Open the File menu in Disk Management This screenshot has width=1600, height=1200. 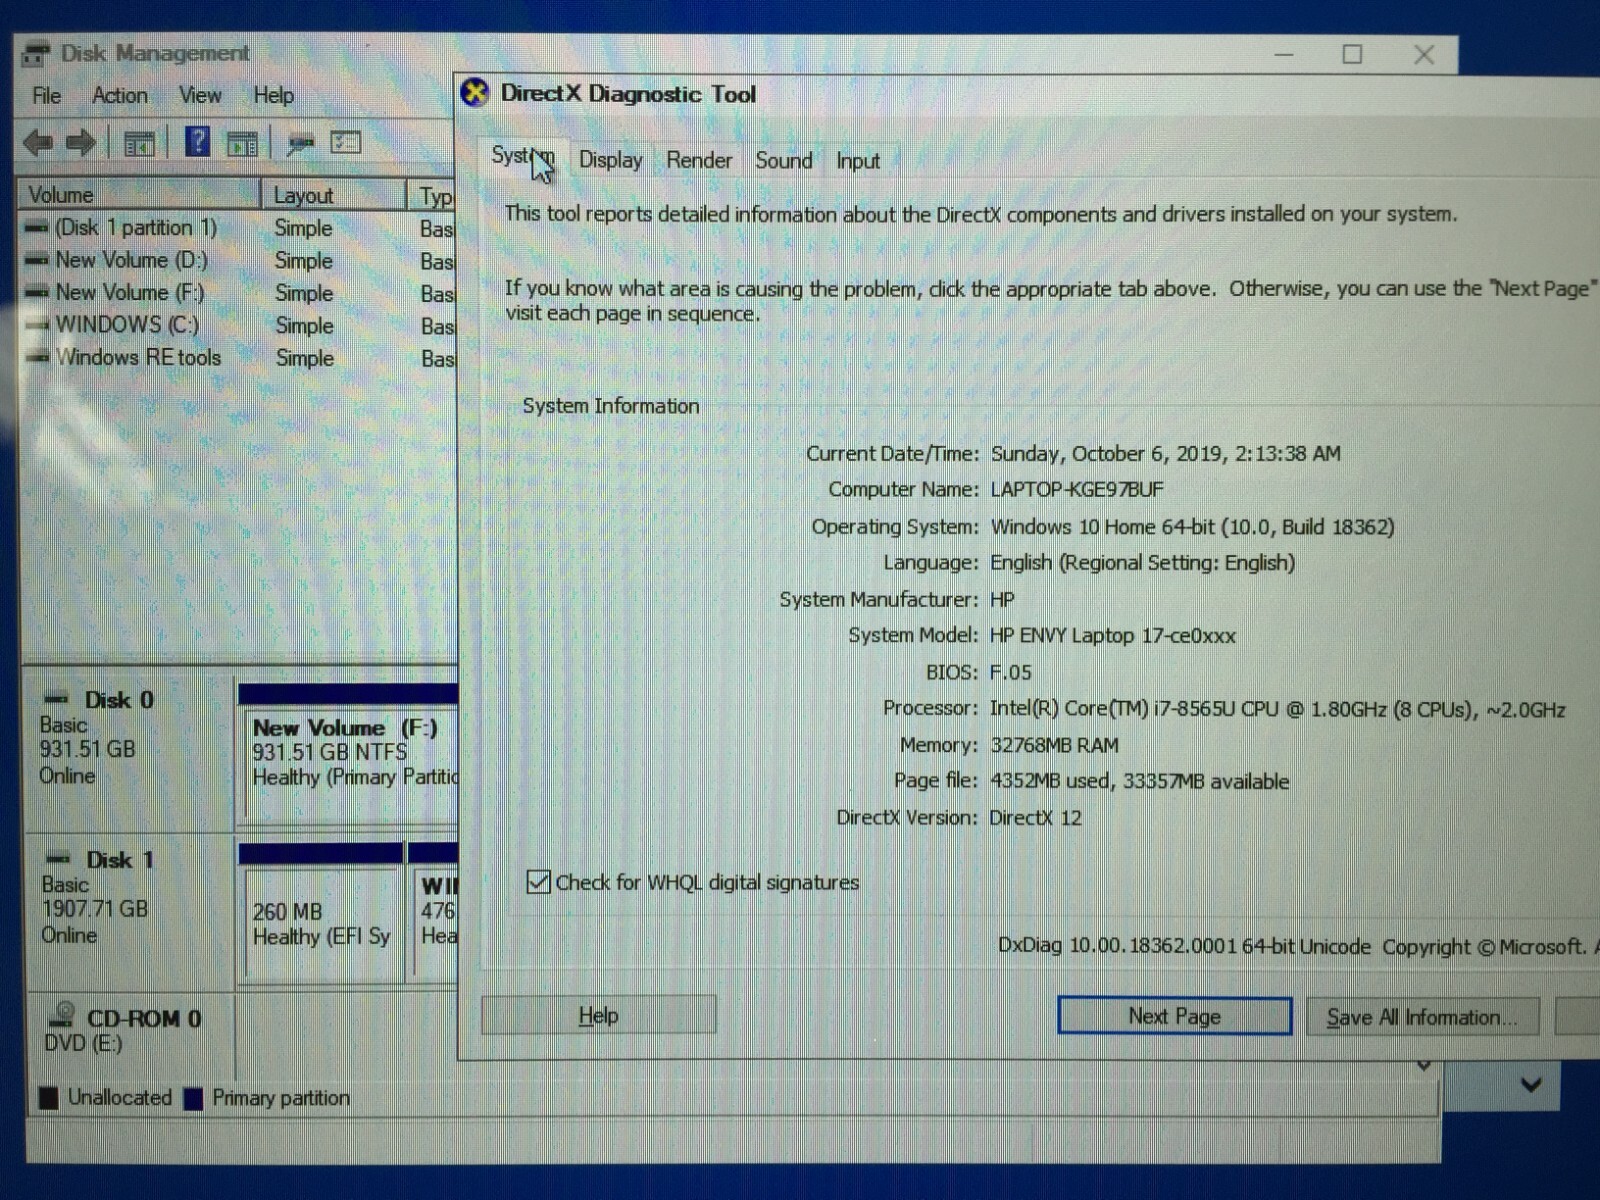pyautogui.click(x=46, y=95)
